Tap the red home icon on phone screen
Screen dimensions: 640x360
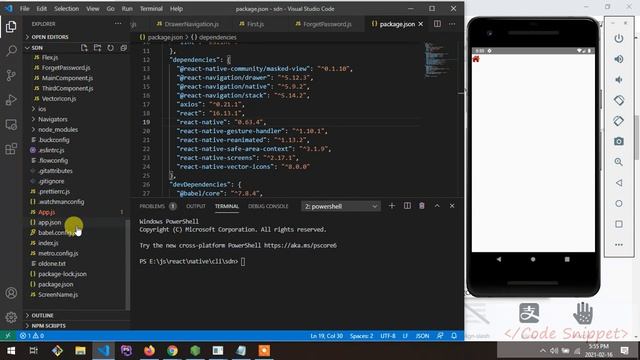point(476,59)
